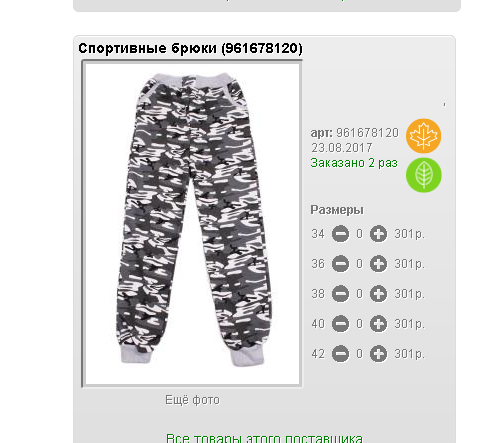Open 'Все товары этого поставщика' link
Viewport: 487px width, 443px height.
[x=264, y=438]
